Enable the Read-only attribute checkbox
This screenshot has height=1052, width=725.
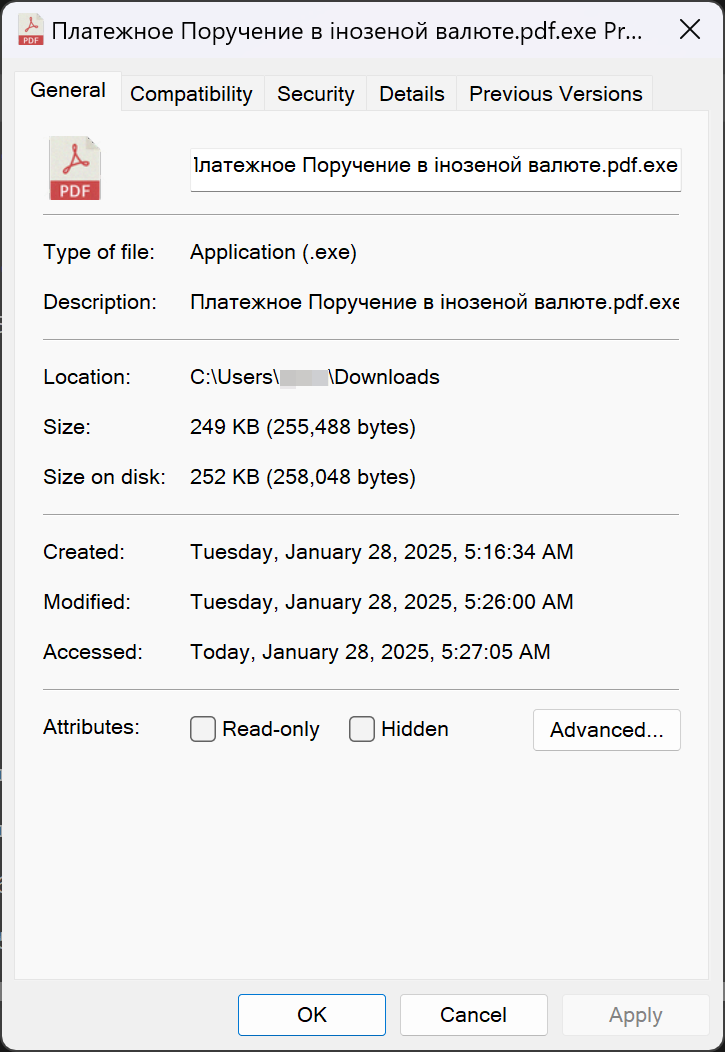pos(203,730)
